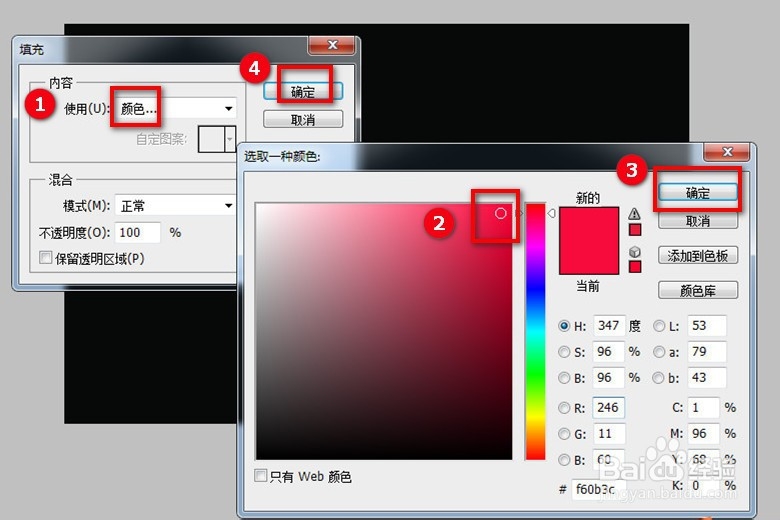Click the G green value field
Viewport: 780px width, 520px height.
click(608, 434)
